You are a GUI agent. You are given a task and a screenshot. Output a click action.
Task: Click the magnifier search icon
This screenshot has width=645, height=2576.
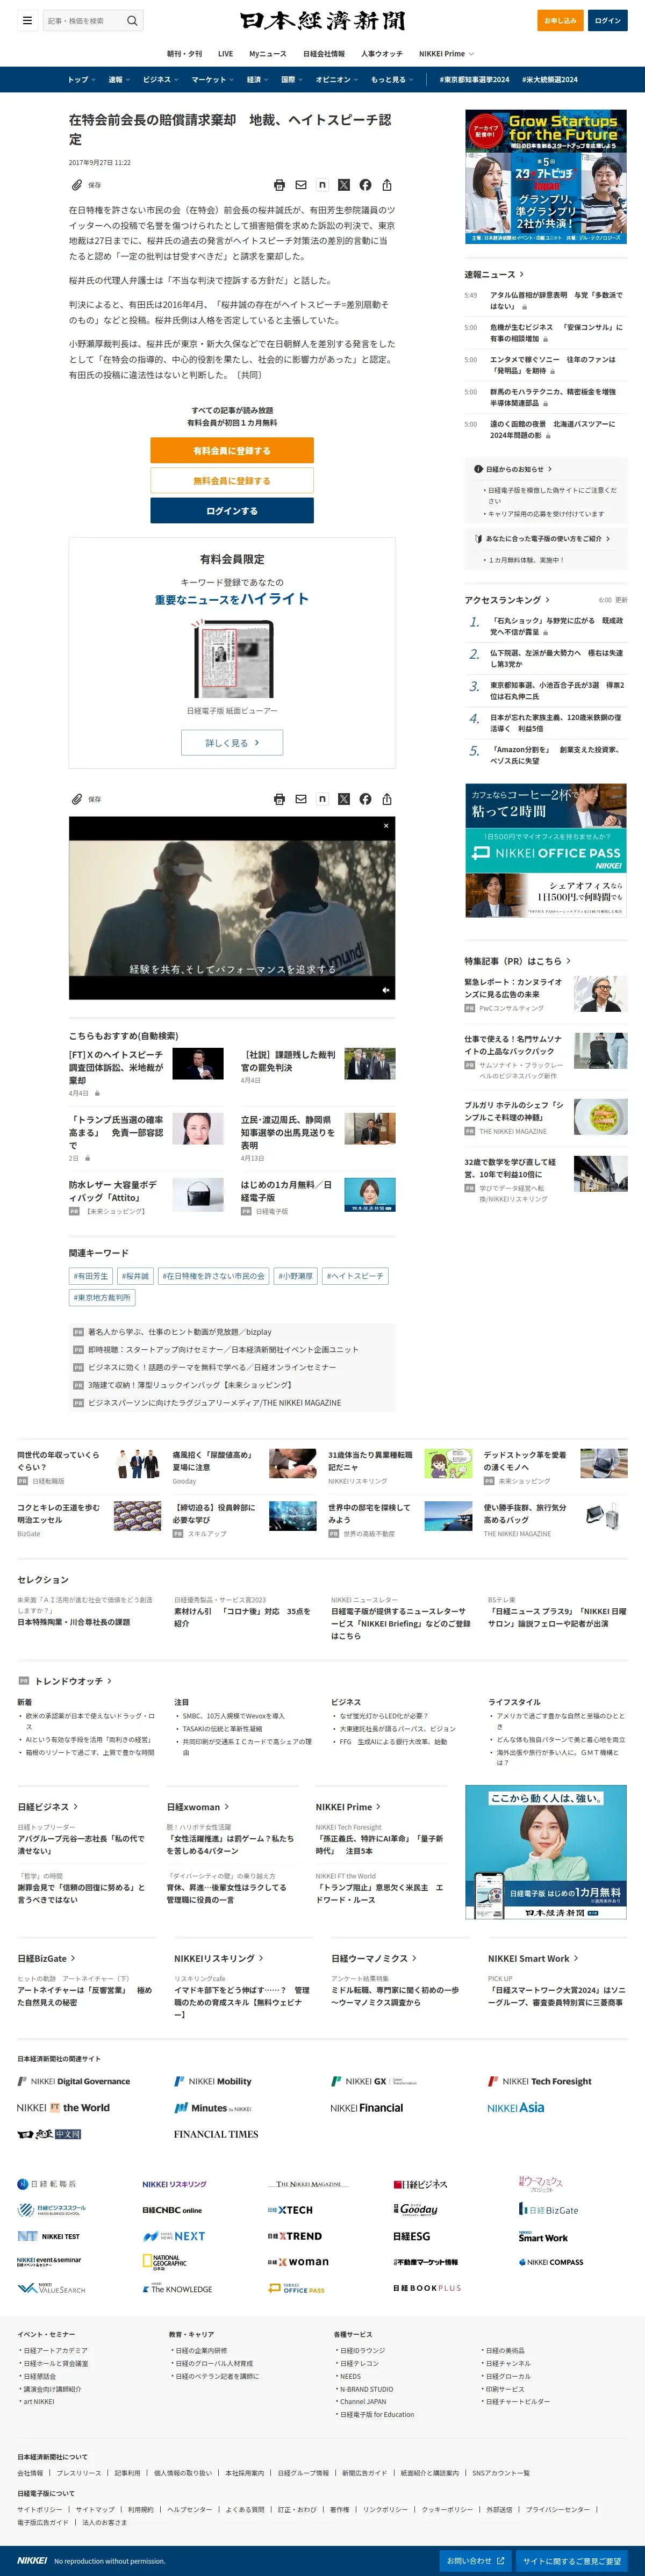click(x=132, y=20)
